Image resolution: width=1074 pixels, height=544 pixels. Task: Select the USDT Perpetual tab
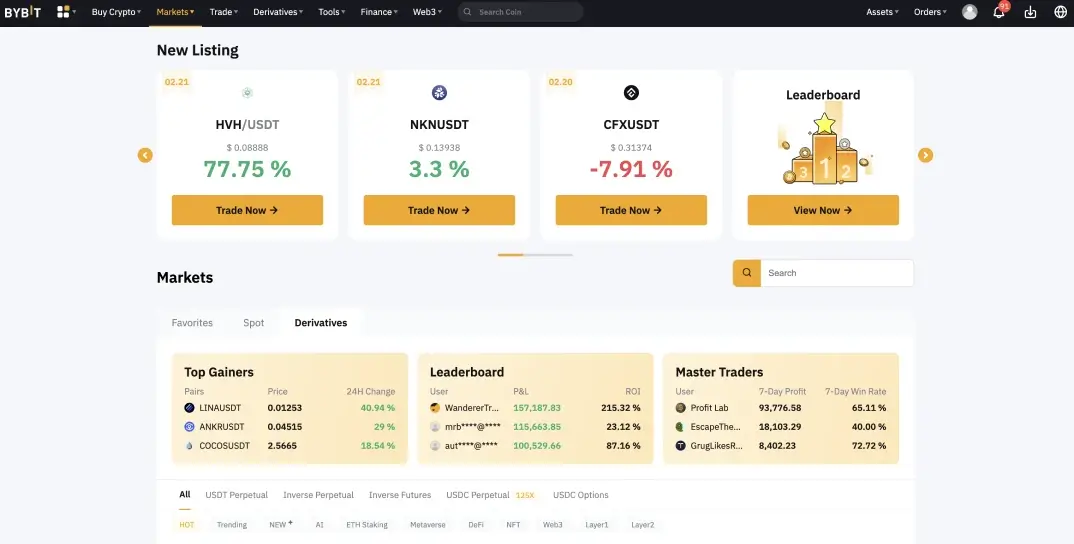[x=236, y=495]
